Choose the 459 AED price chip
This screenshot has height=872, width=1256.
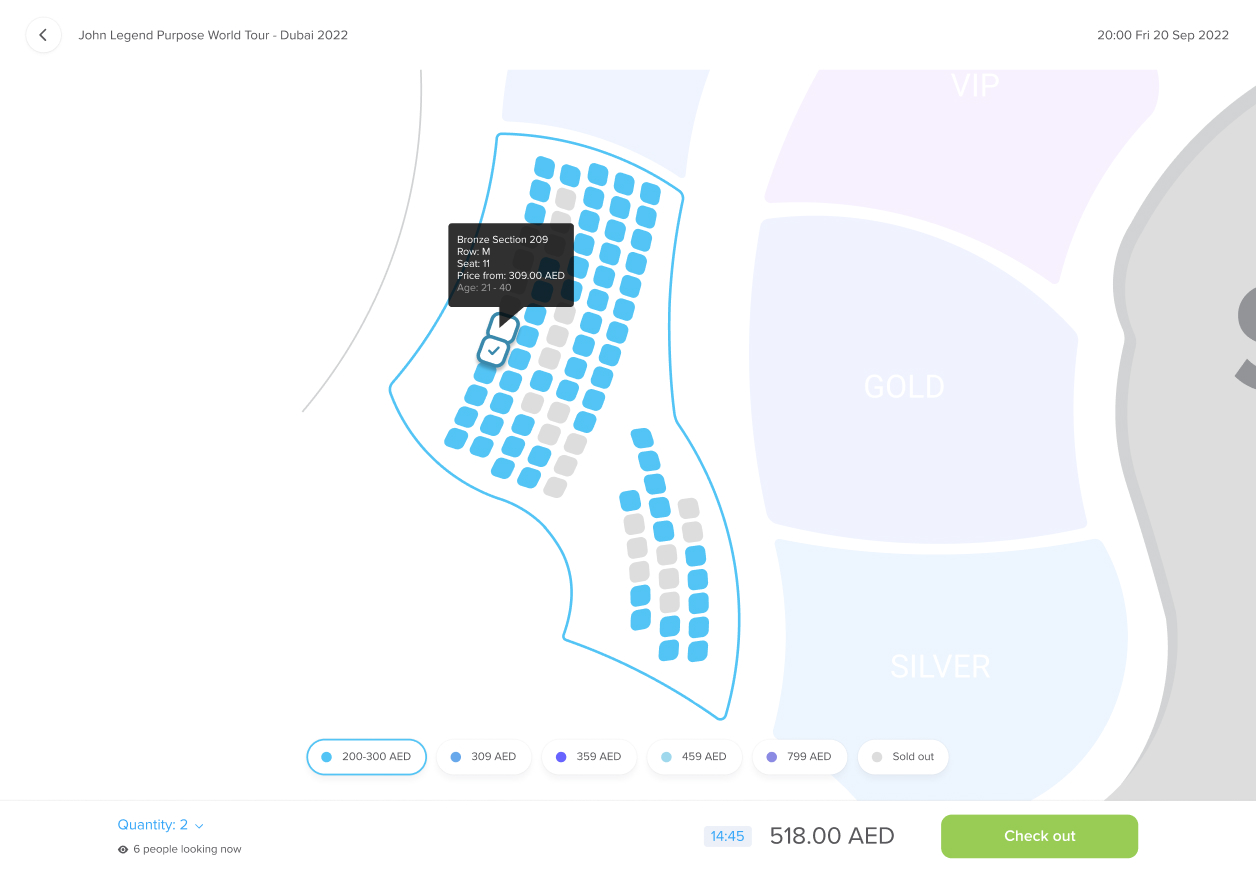pyautogui.click(x=693, y=757)
